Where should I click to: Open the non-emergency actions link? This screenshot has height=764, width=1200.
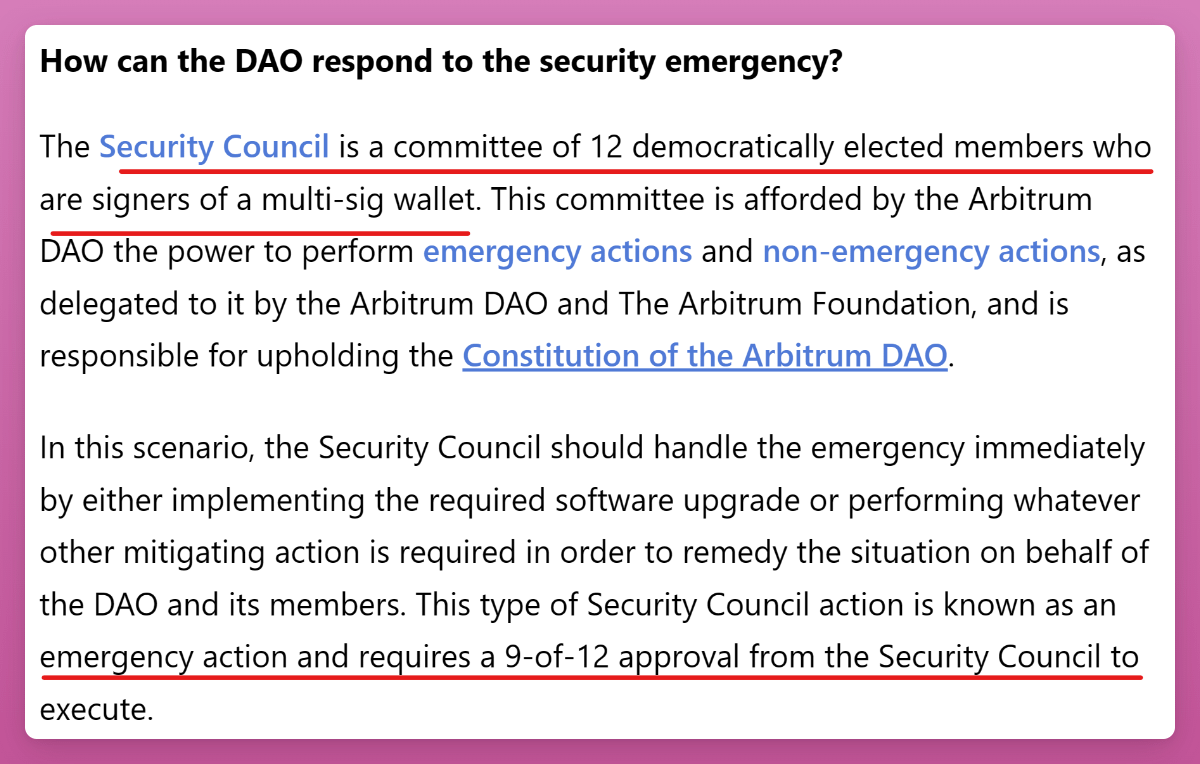click(929, 251)
